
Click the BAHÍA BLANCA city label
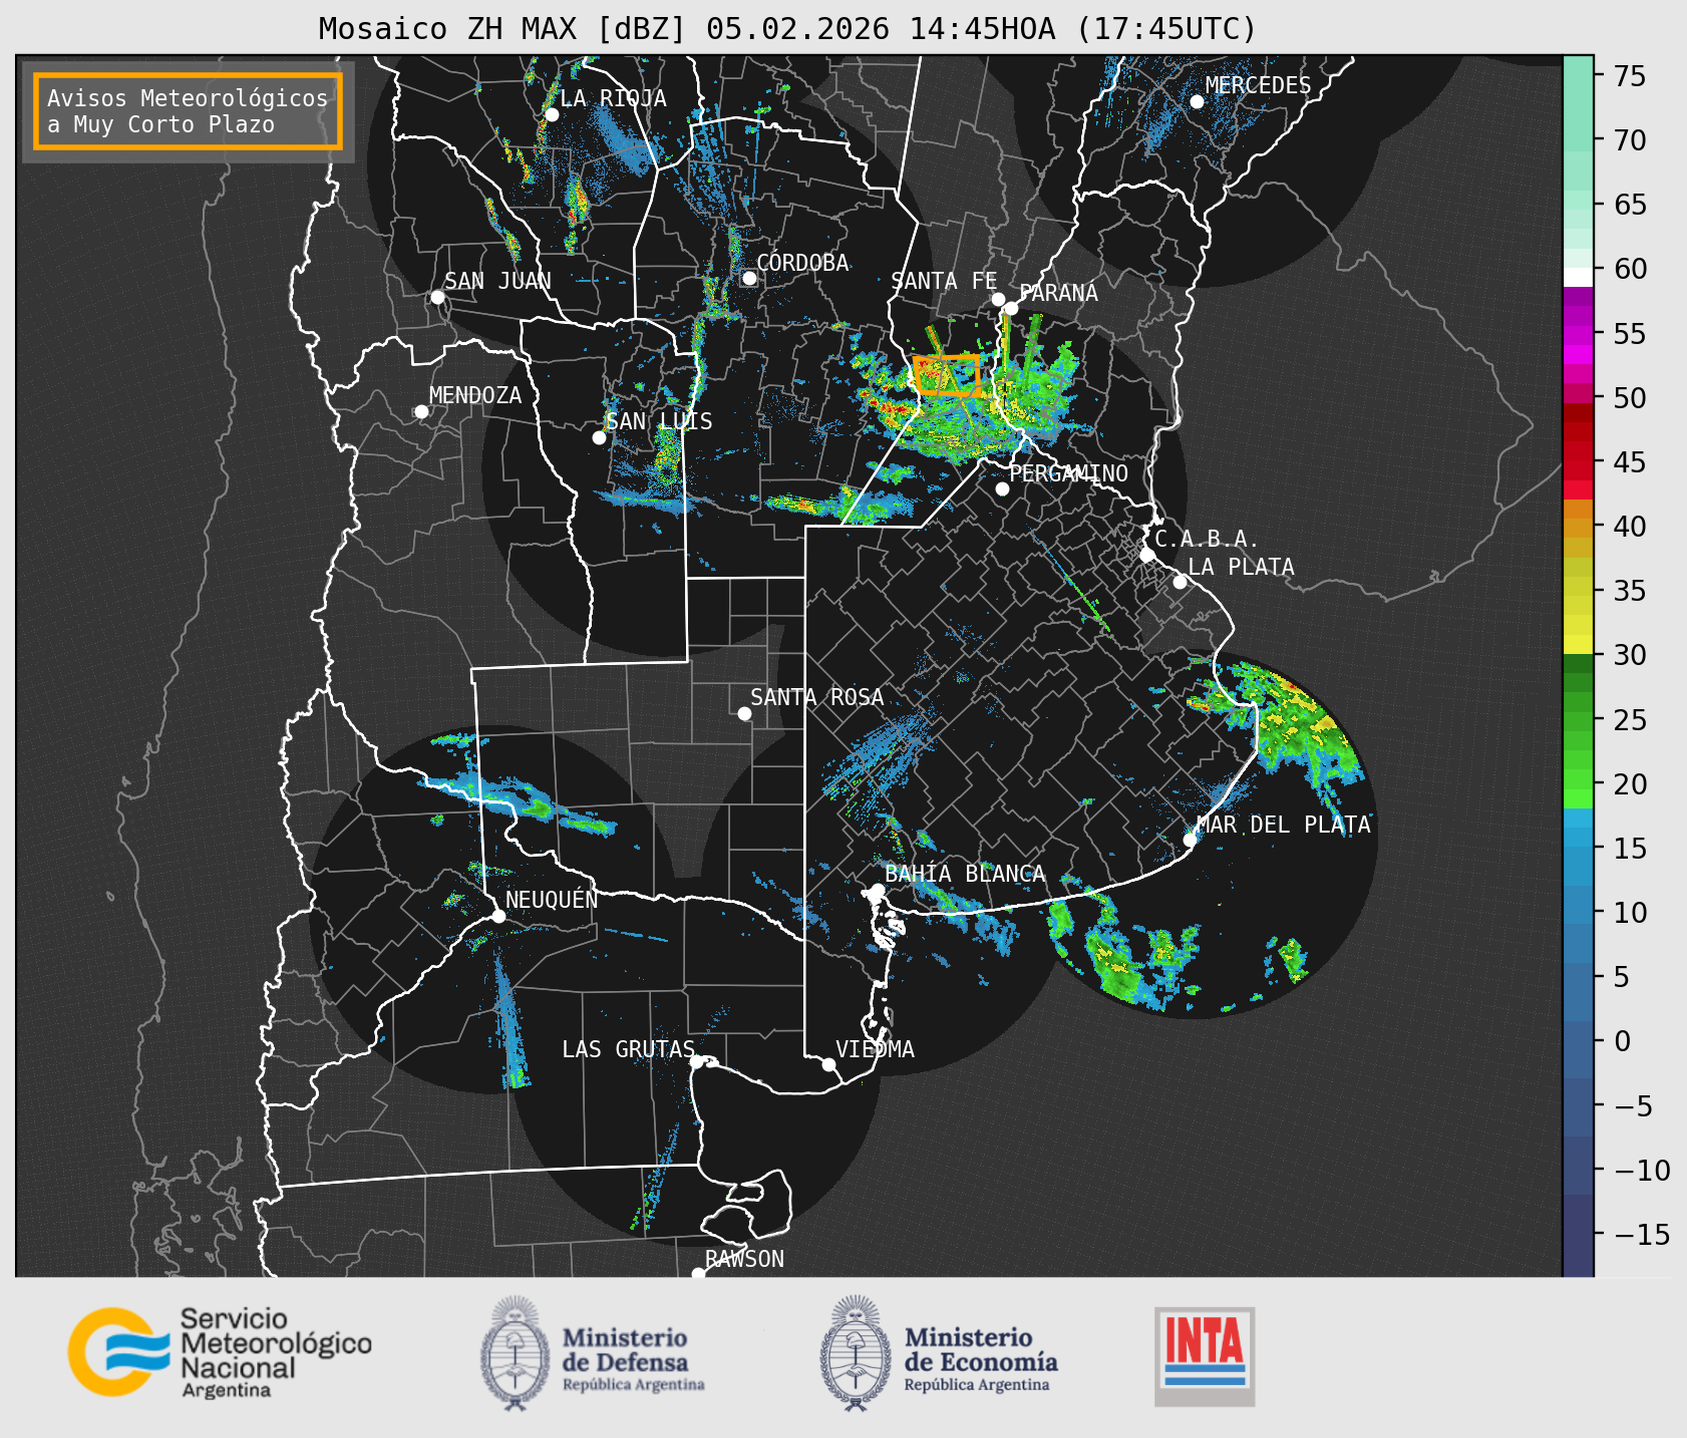click(965, 874)
